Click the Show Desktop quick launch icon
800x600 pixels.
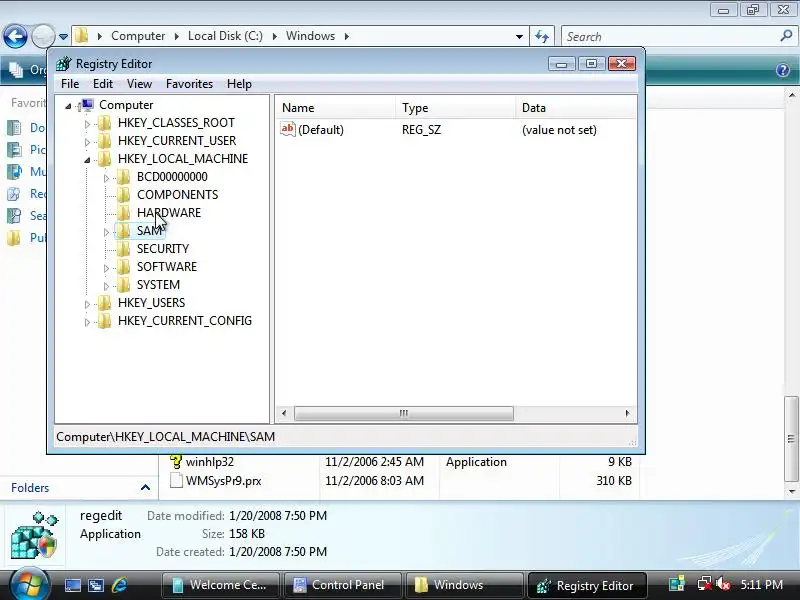coord(72,585)
